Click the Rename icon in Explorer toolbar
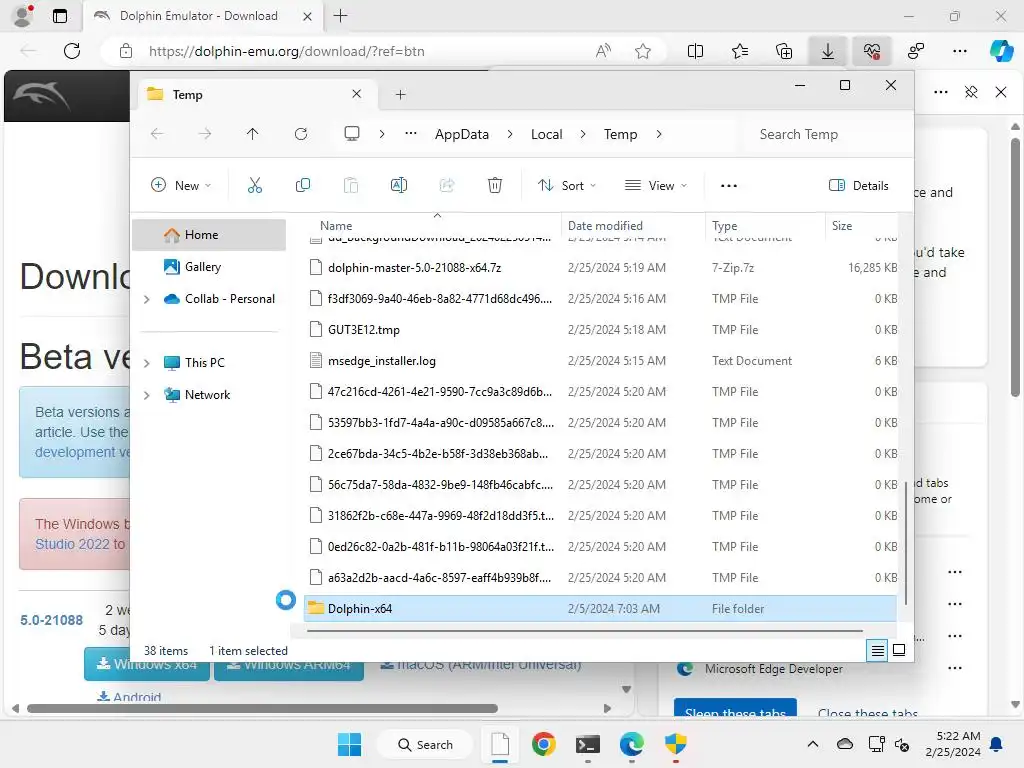 tap(398, 185)
